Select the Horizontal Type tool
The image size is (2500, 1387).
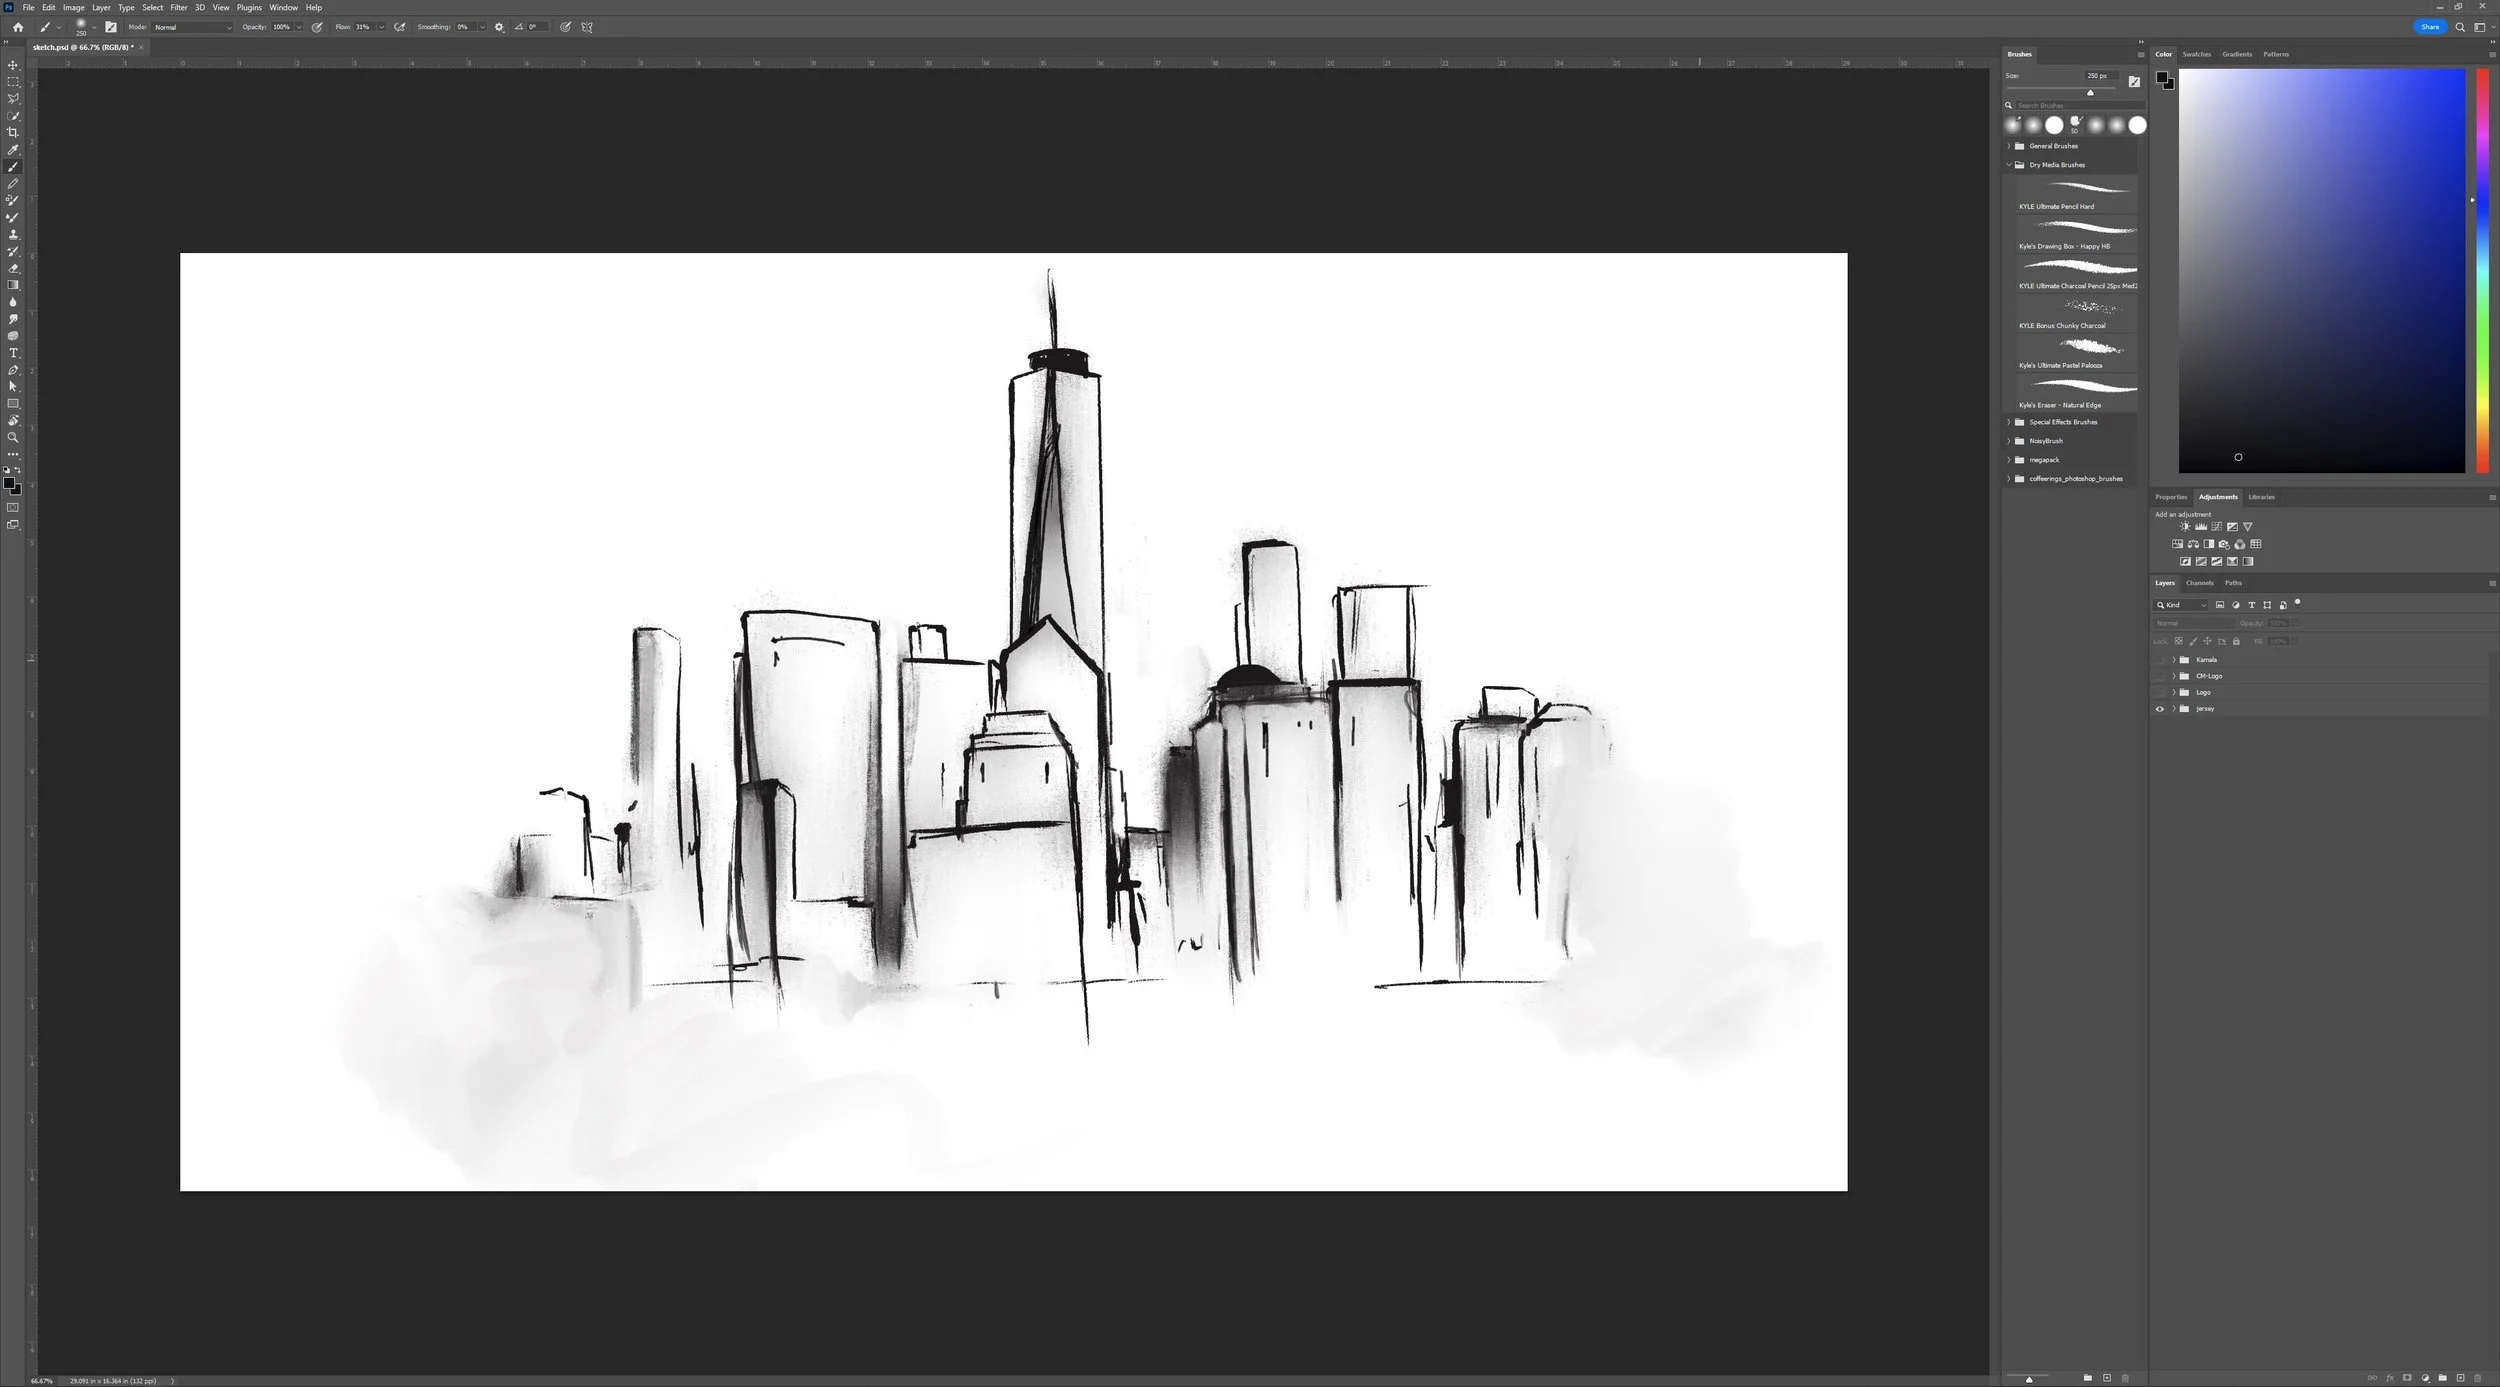pos(13,353)
